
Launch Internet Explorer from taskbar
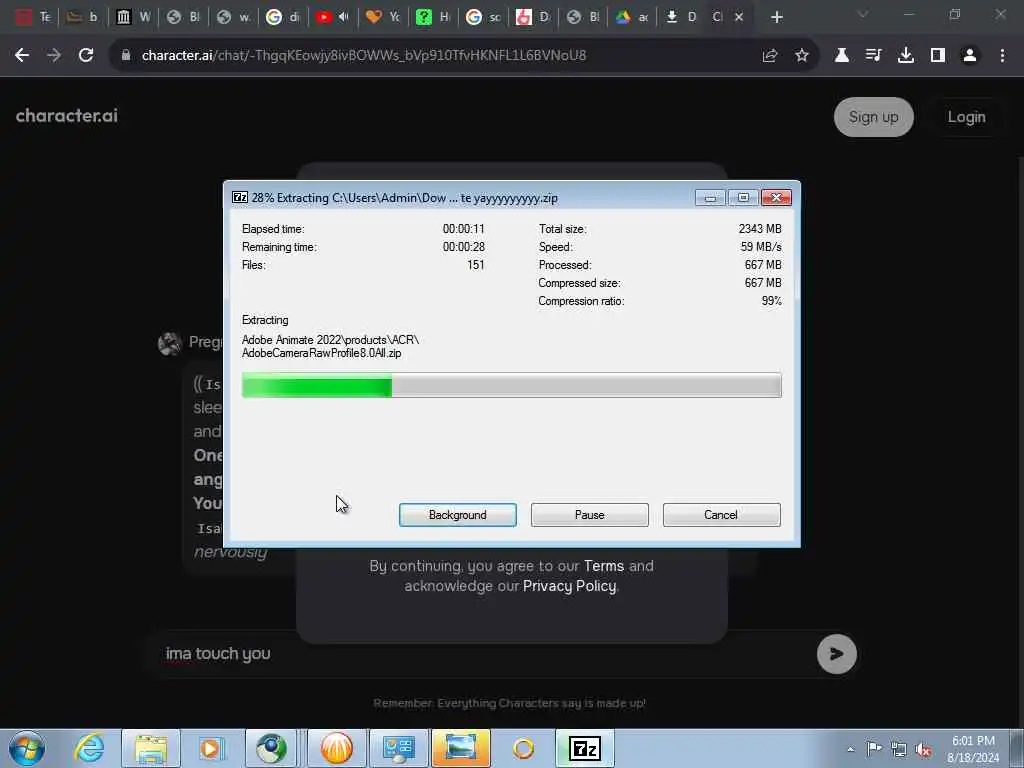click(x=89, y=748)
